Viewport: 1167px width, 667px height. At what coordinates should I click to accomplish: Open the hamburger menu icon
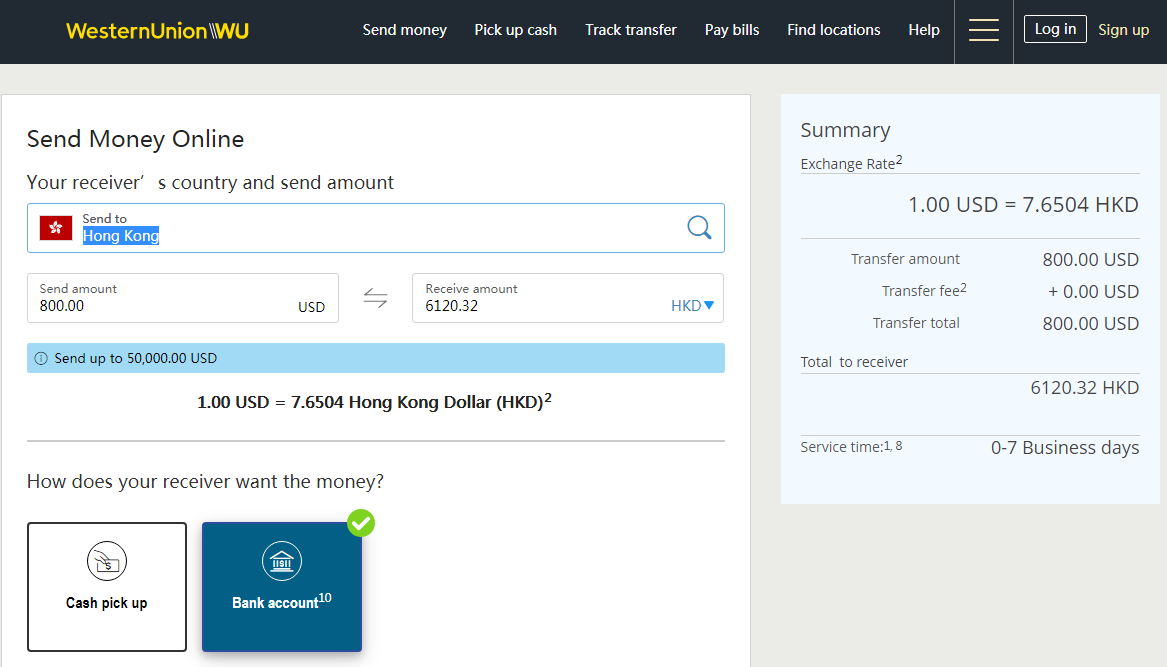click(984, 31)
